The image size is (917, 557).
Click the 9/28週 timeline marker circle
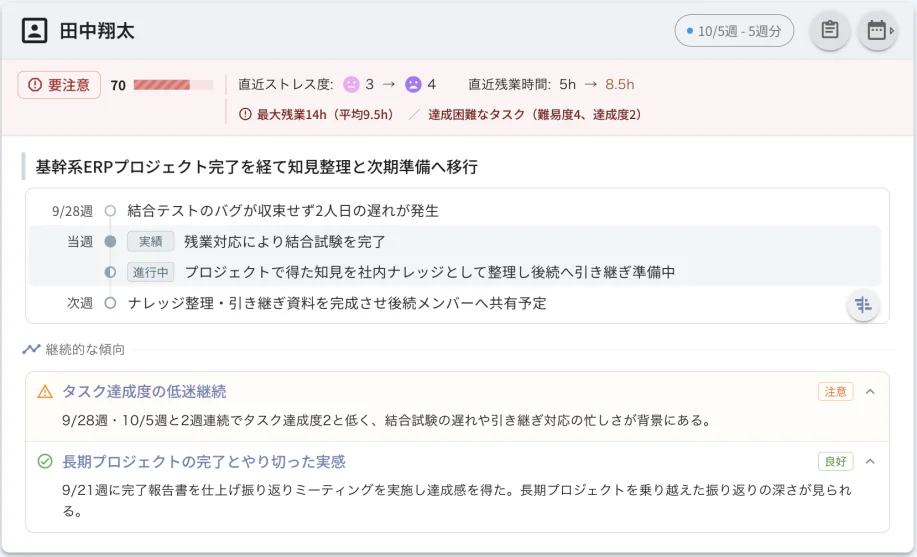pyautogui.click(x=110, y=211)
